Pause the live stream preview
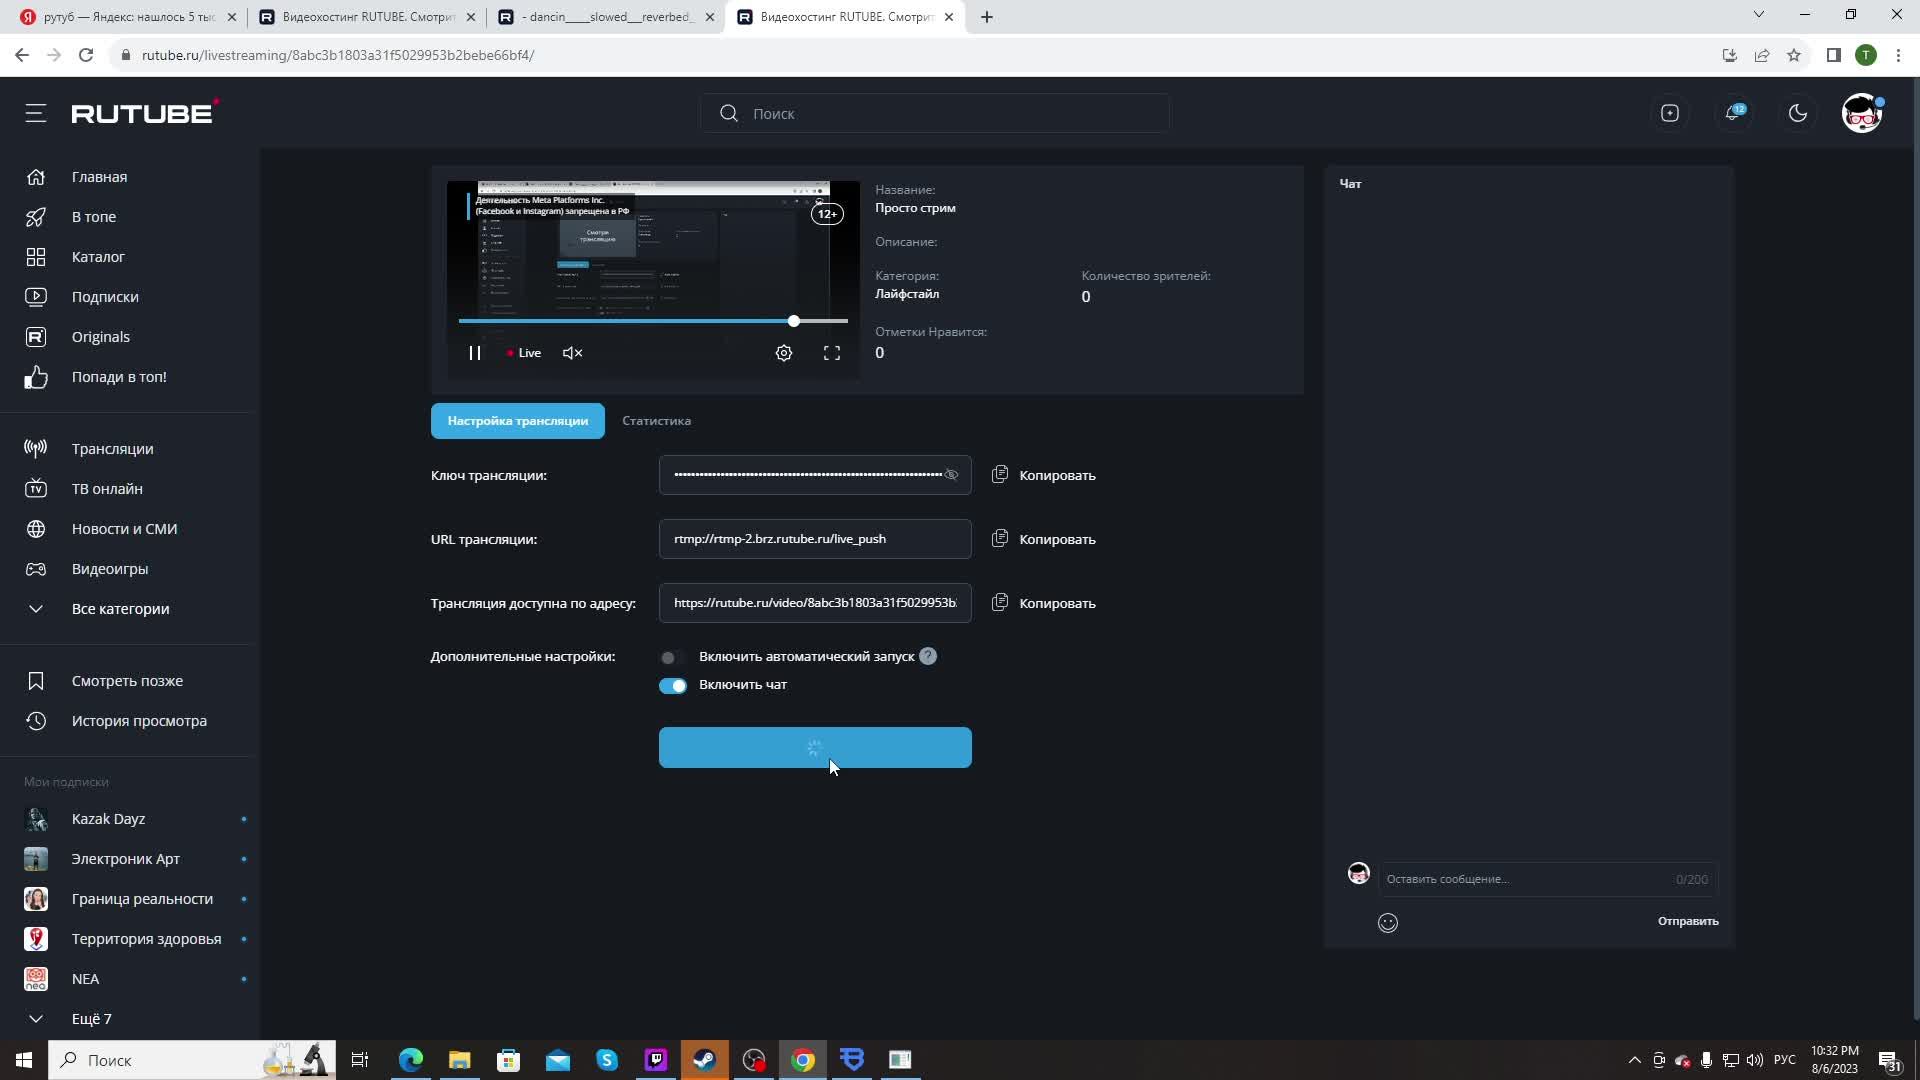 coord(474,353)
